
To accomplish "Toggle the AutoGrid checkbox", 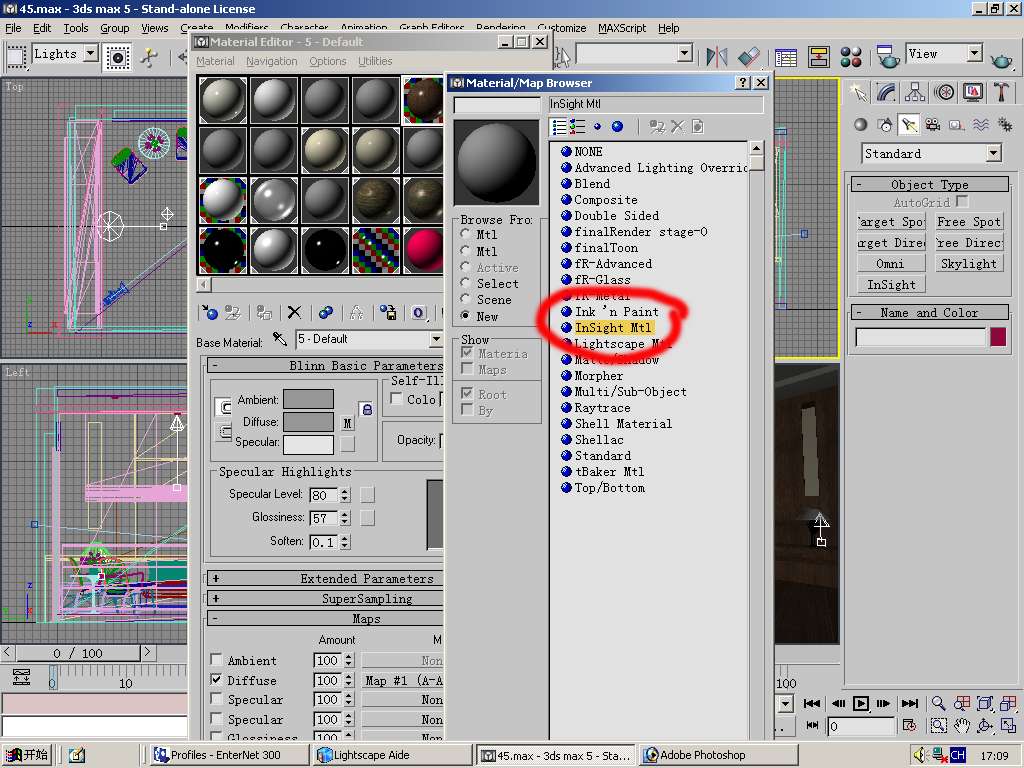I will click(x=961, y=201).
